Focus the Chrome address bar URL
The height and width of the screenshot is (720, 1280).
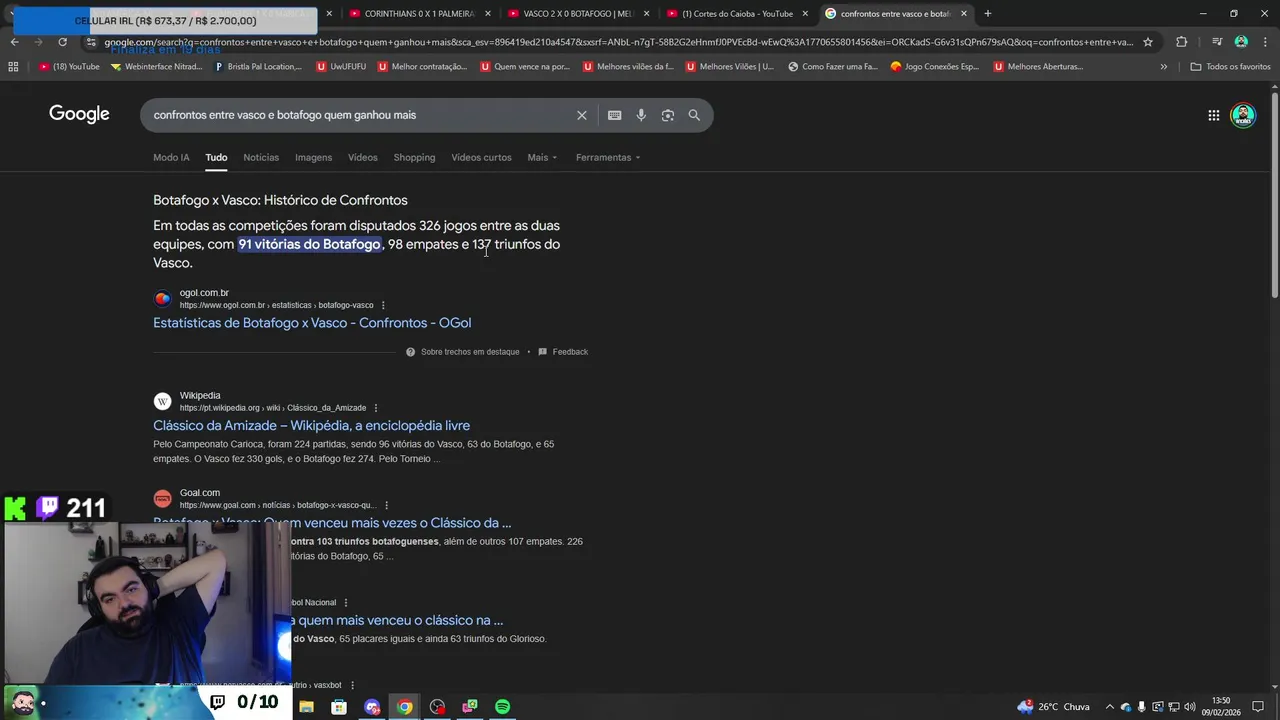click(x=618, y=42)
